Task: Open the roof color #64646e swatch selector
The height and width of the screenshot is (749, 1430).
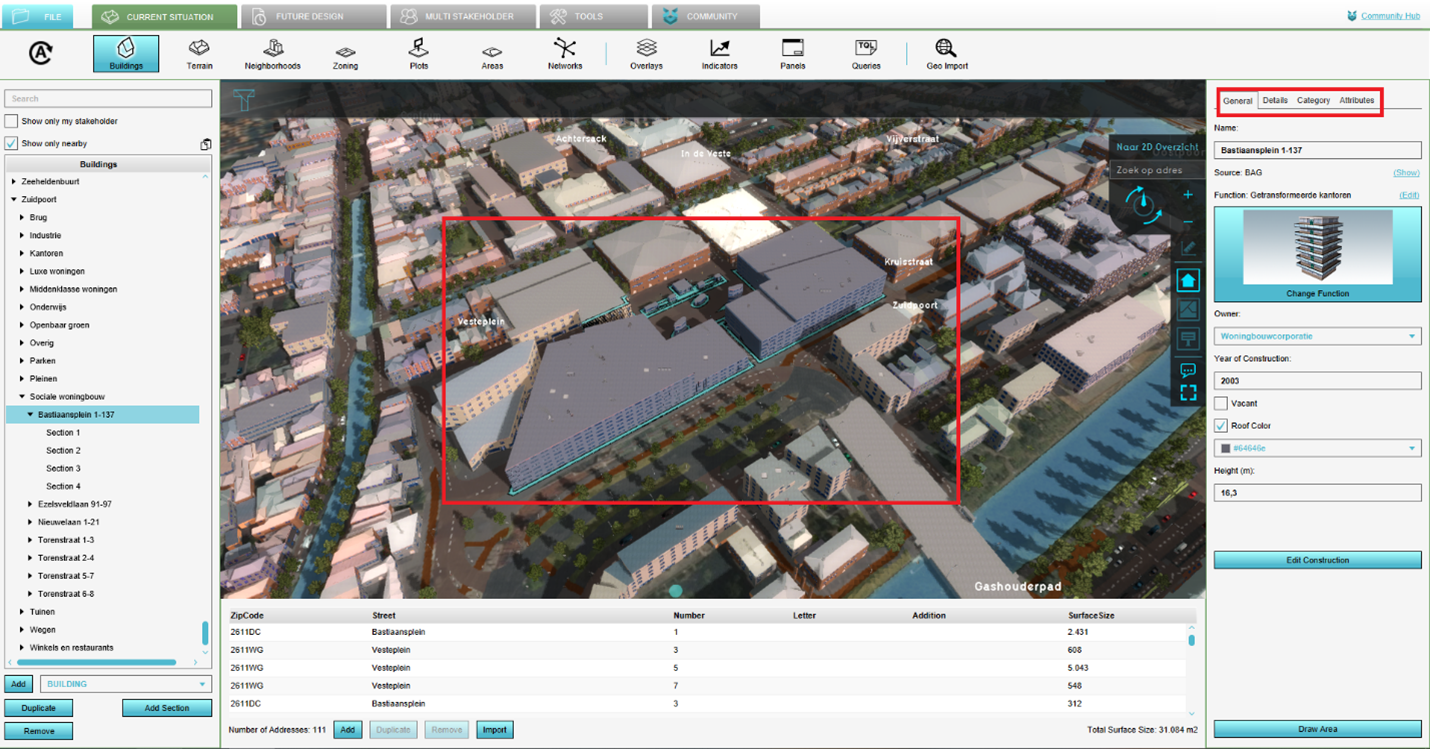Action: click(x=1317, y=448)
